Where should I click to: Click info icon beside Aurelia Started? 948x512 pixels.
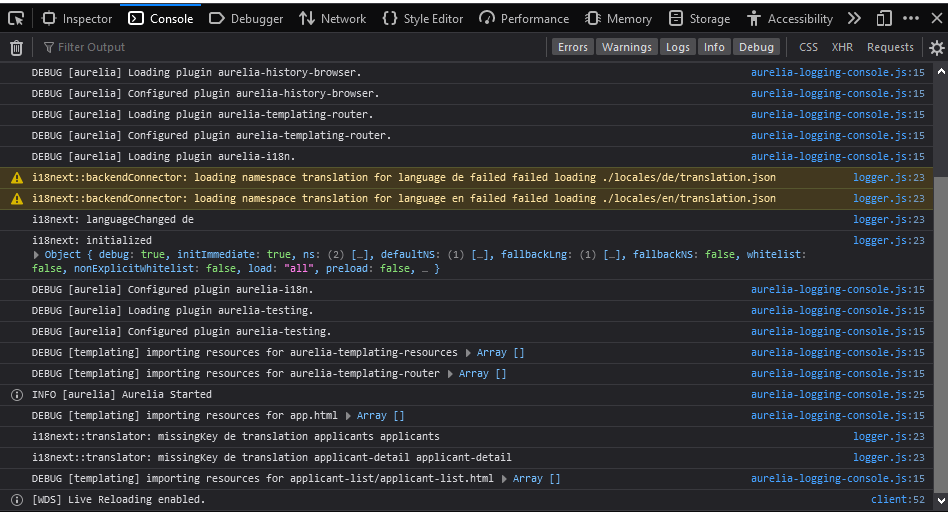click(x=17, y=395)
